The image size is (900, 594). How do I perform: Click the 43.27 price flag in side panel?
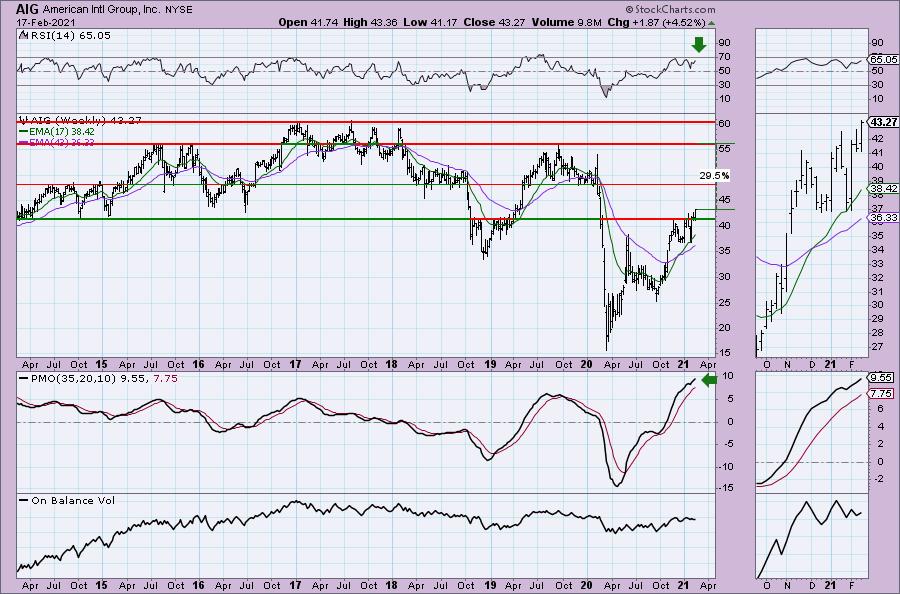(x=883, y=122)
